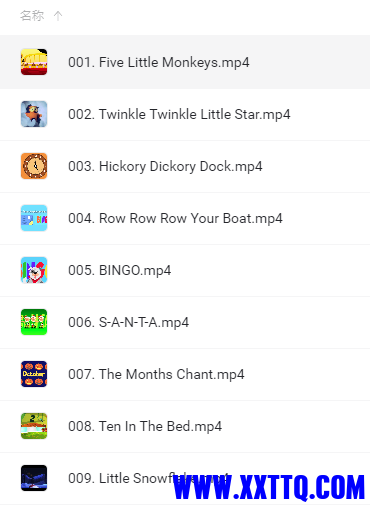This screenshot has width=370, height=507.
Task: Open file 007. The Months Chant.mp4
Action: click(x=156, y=374)
